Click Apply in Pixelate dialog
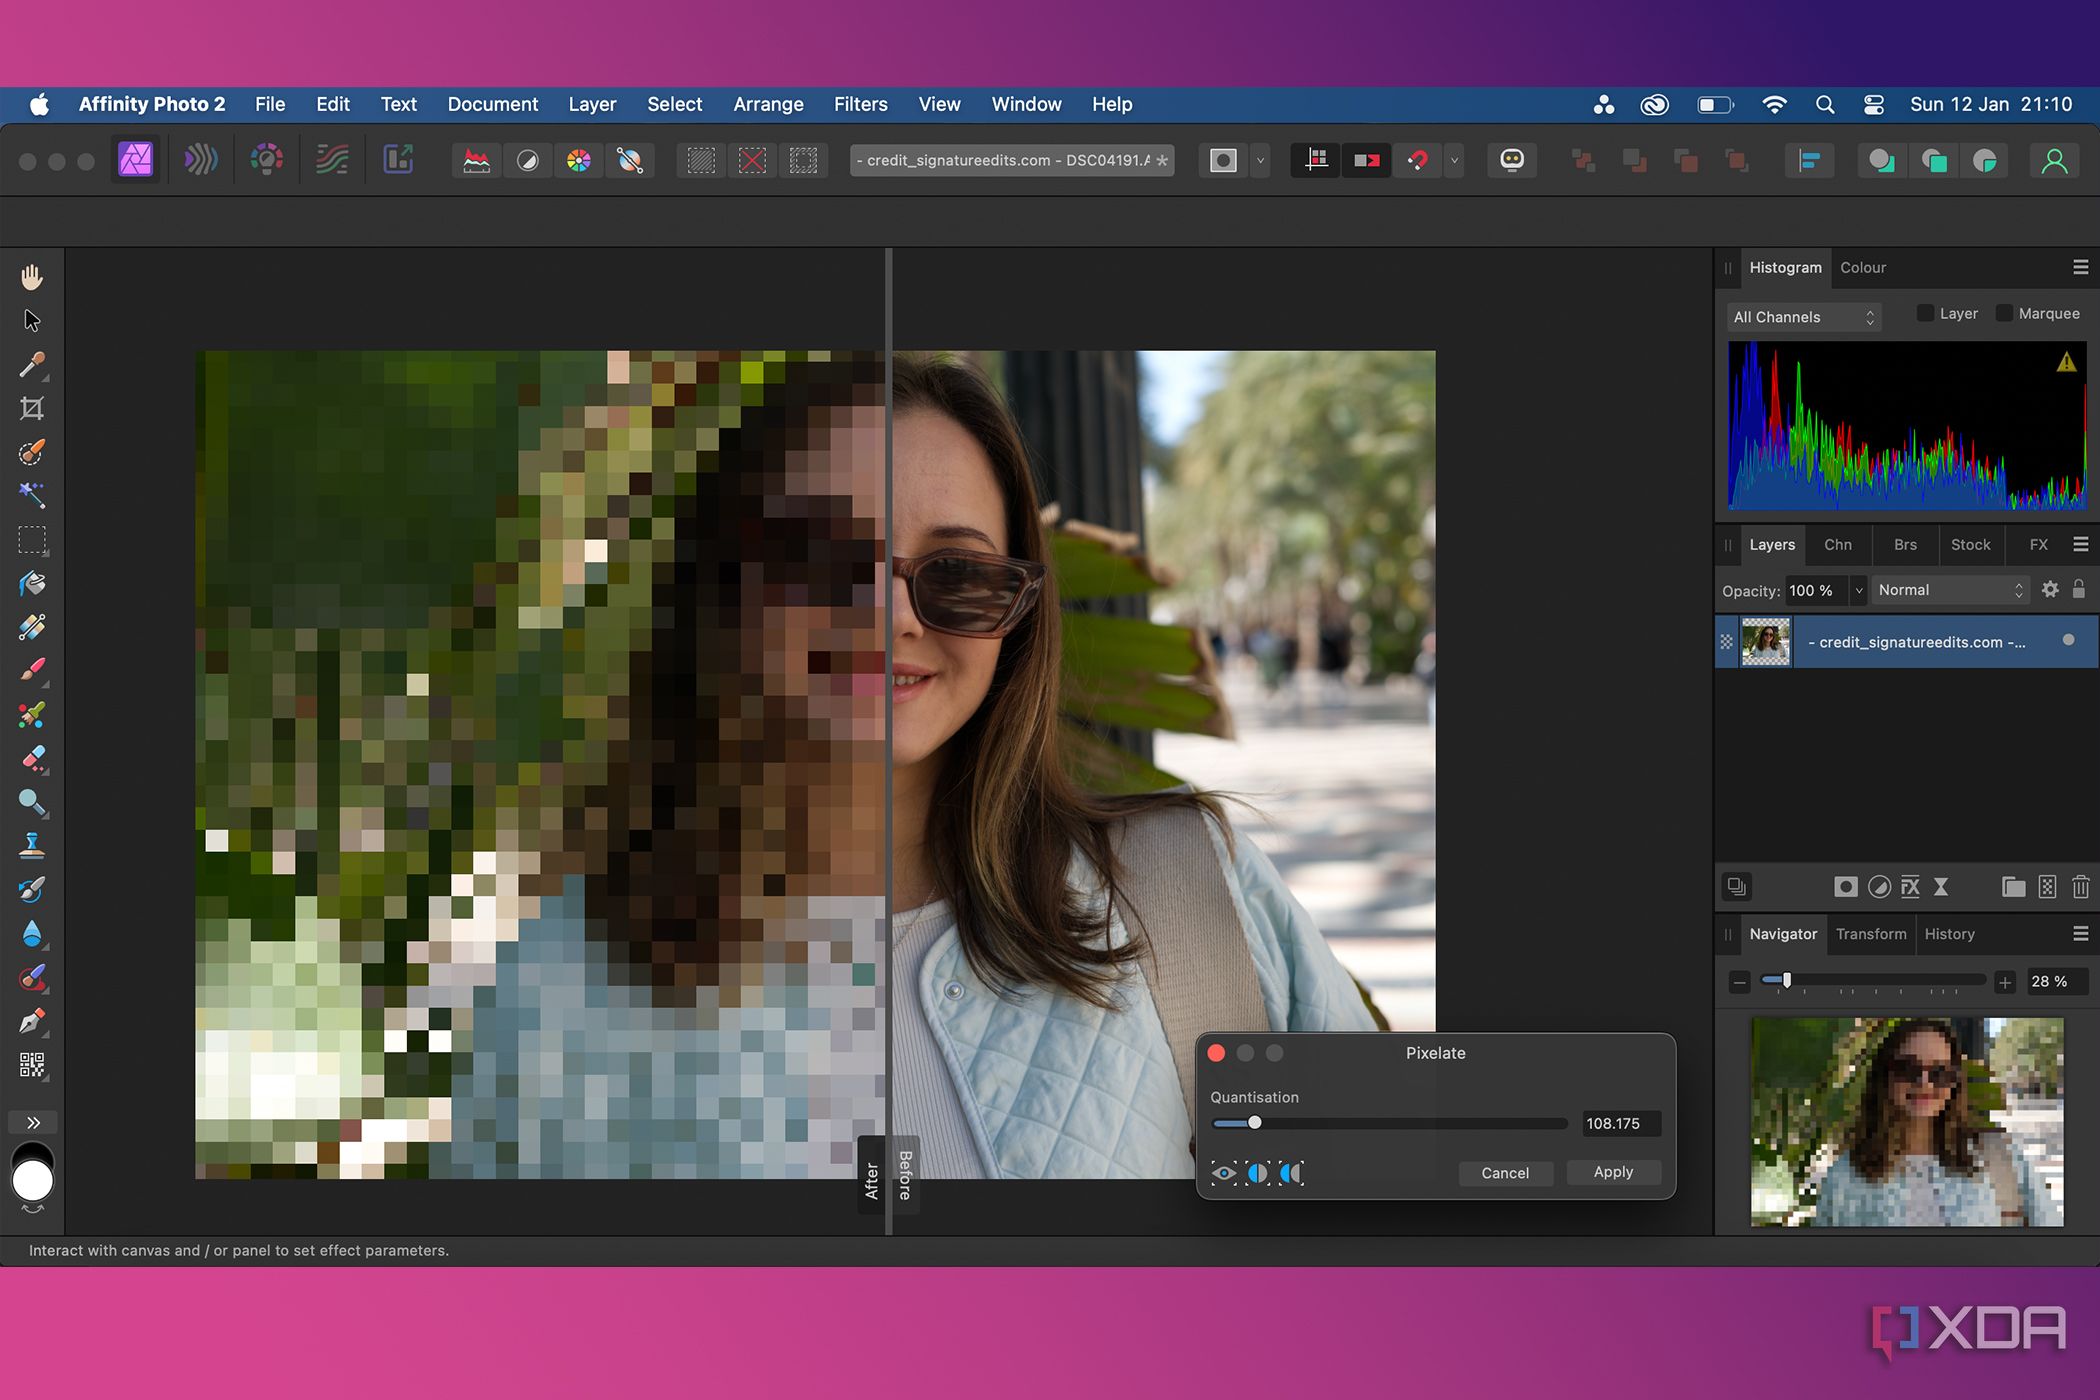The image size is (2100, 1400). (1613, 1172)
